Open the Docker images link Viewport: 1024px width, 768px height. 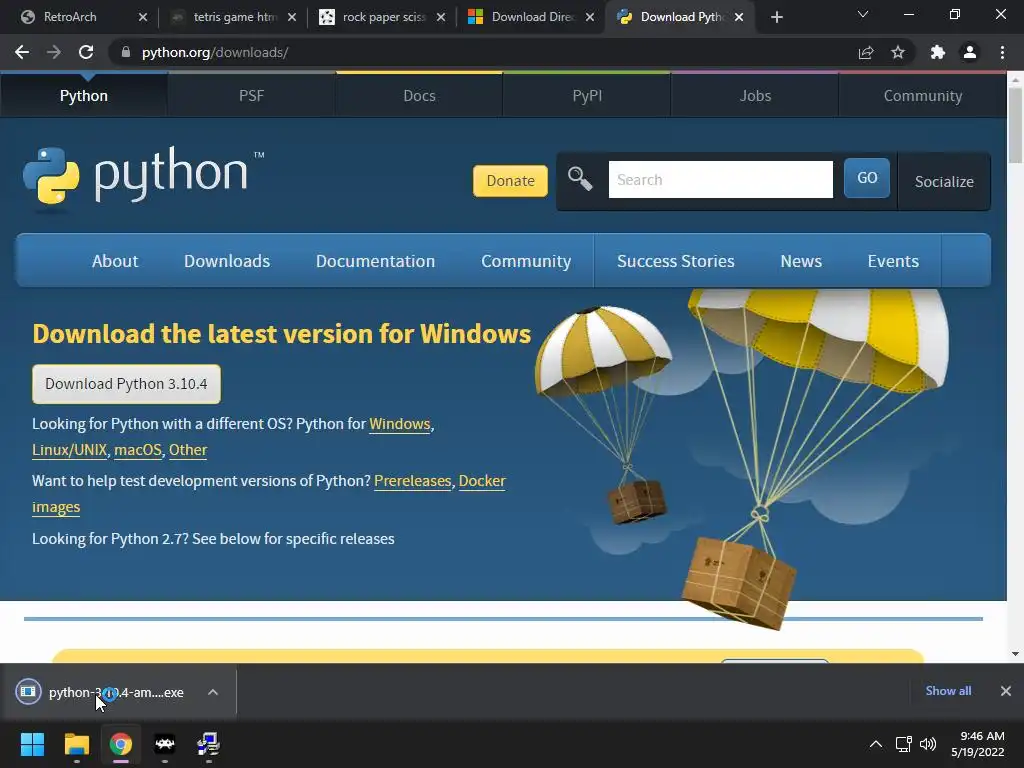[482, 481]
